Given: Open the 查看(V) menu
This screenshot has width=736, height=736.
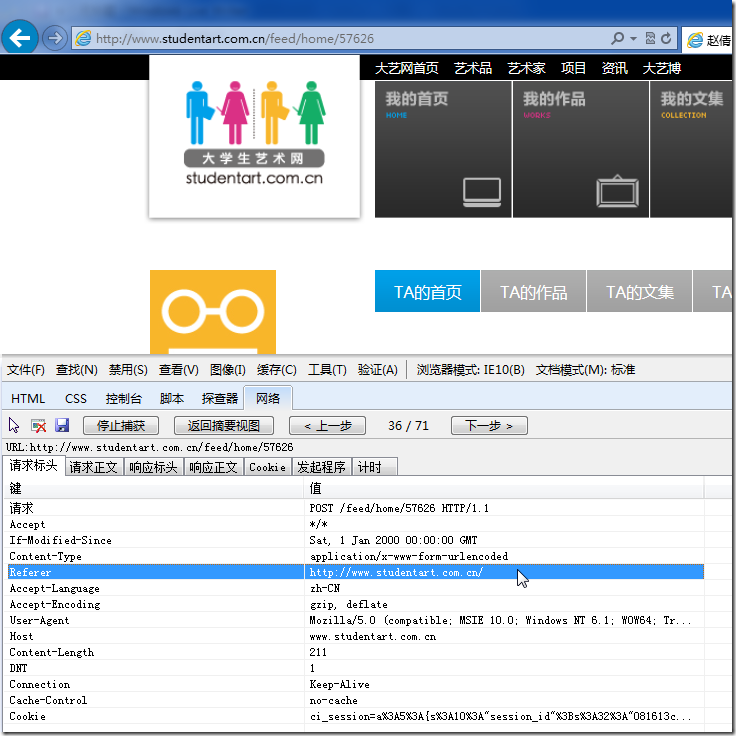Looking at the screenshot, I should coord(178,370).
